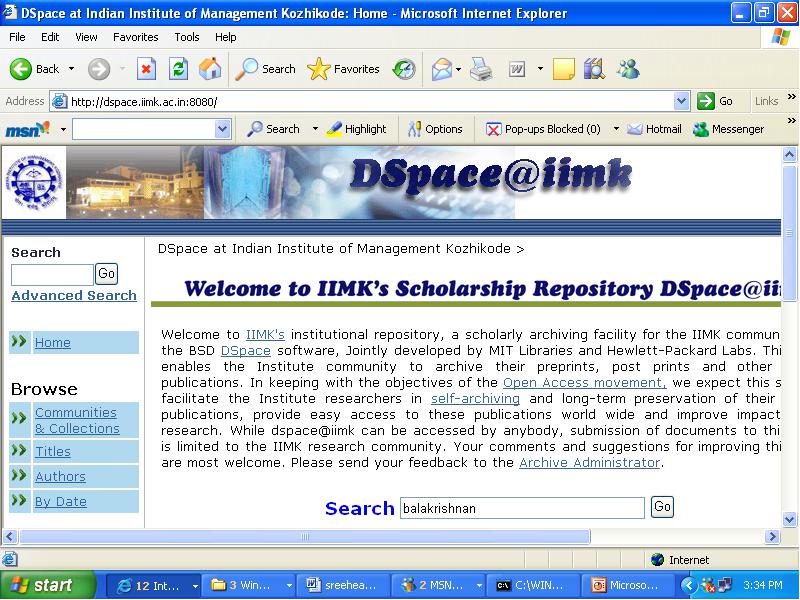
Task: Browse Communities & Collections link
Action: (77, 420)
